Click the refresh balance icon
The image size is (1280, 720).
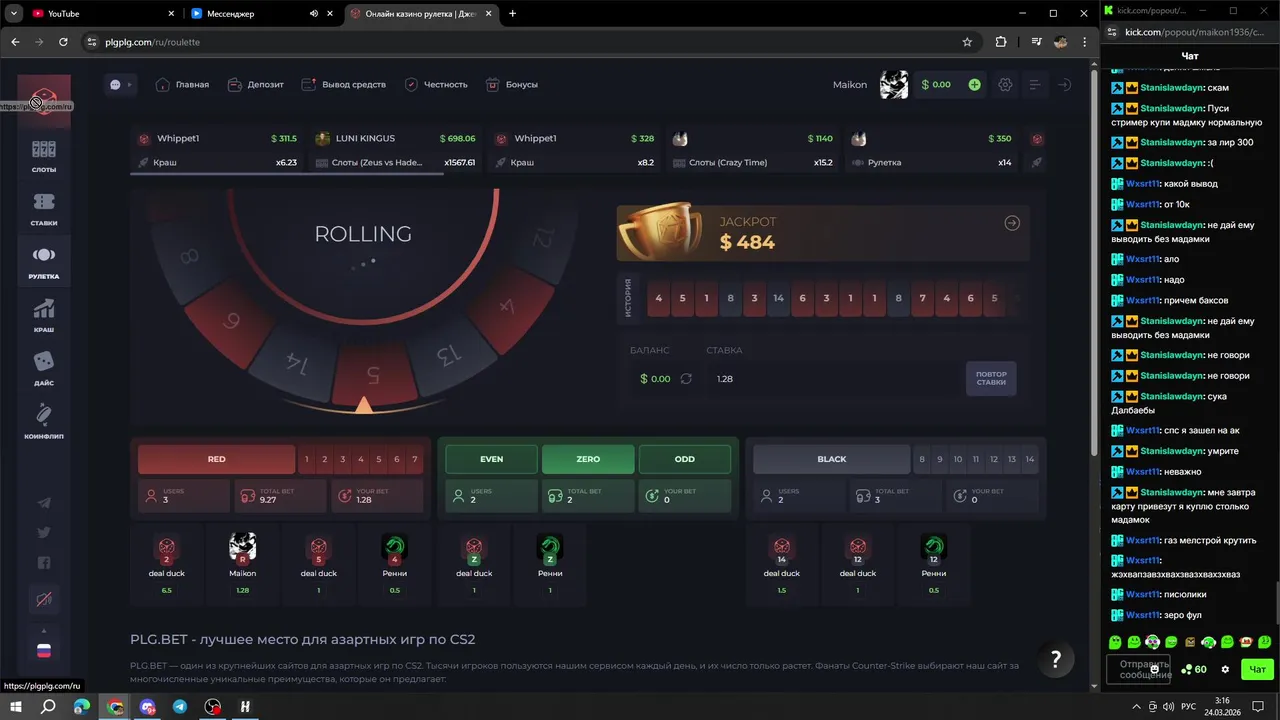click(x=686, y=379)
